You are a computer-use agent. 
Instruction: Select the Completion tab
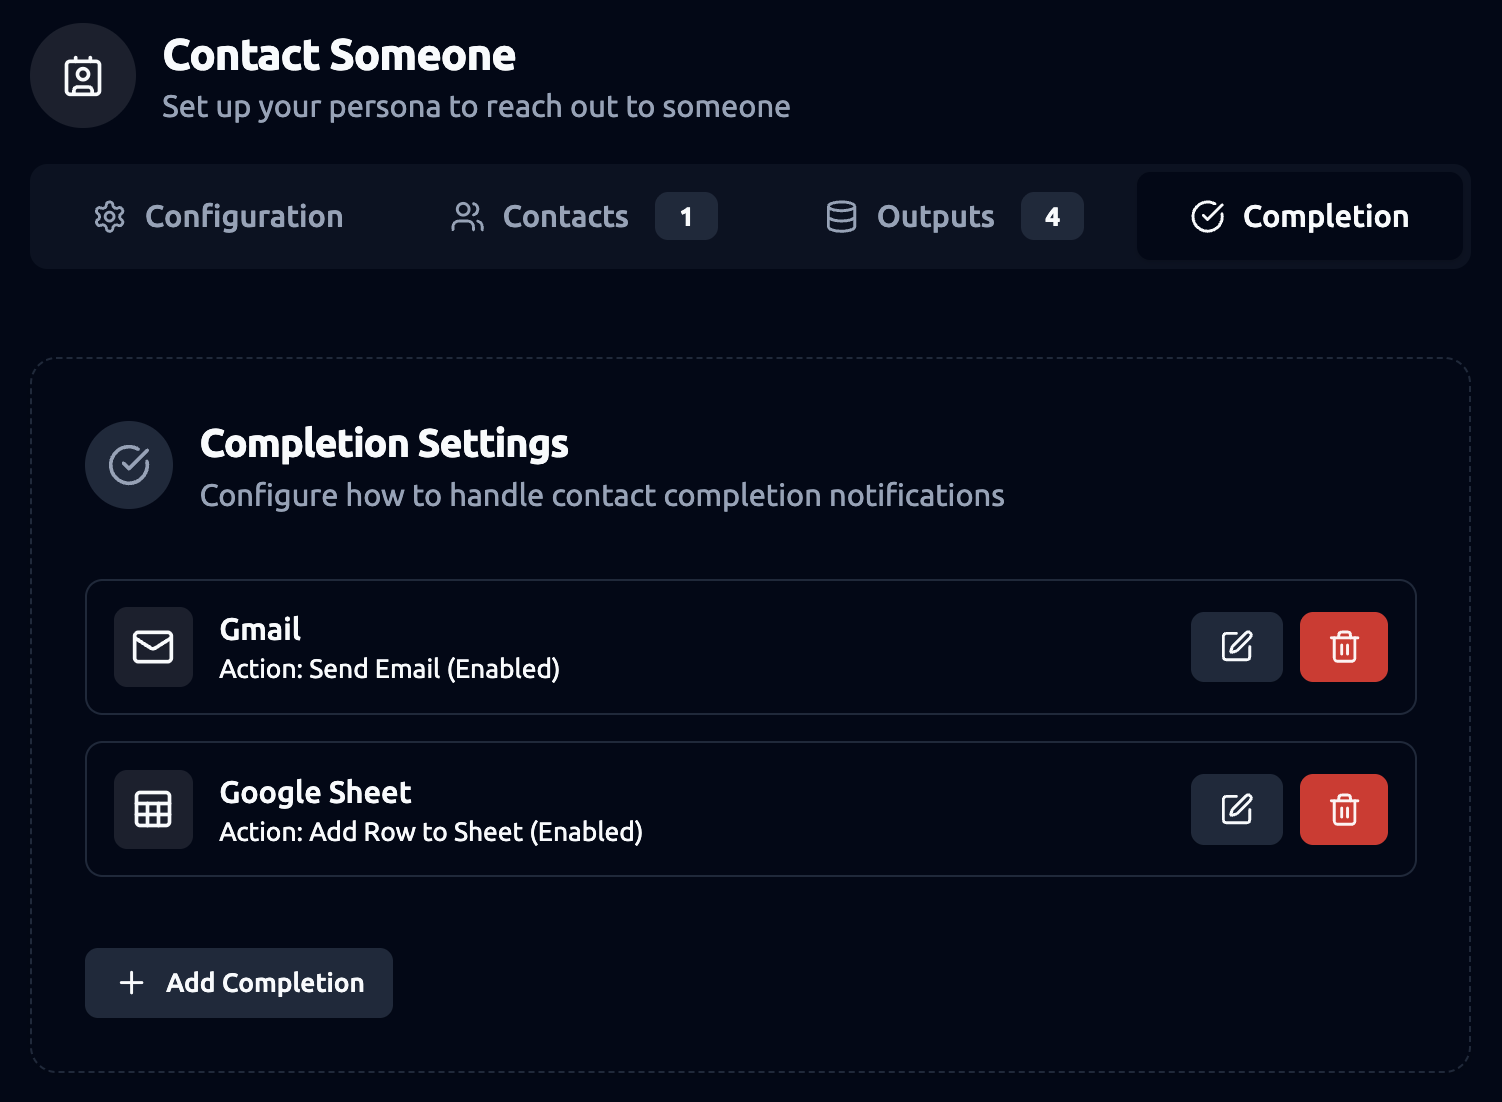pos(1299,217)
